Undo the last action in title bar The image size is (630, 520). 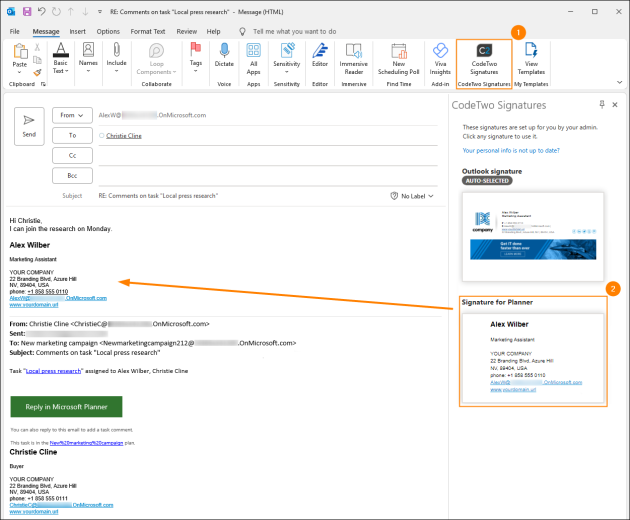[x=41, y=12]
